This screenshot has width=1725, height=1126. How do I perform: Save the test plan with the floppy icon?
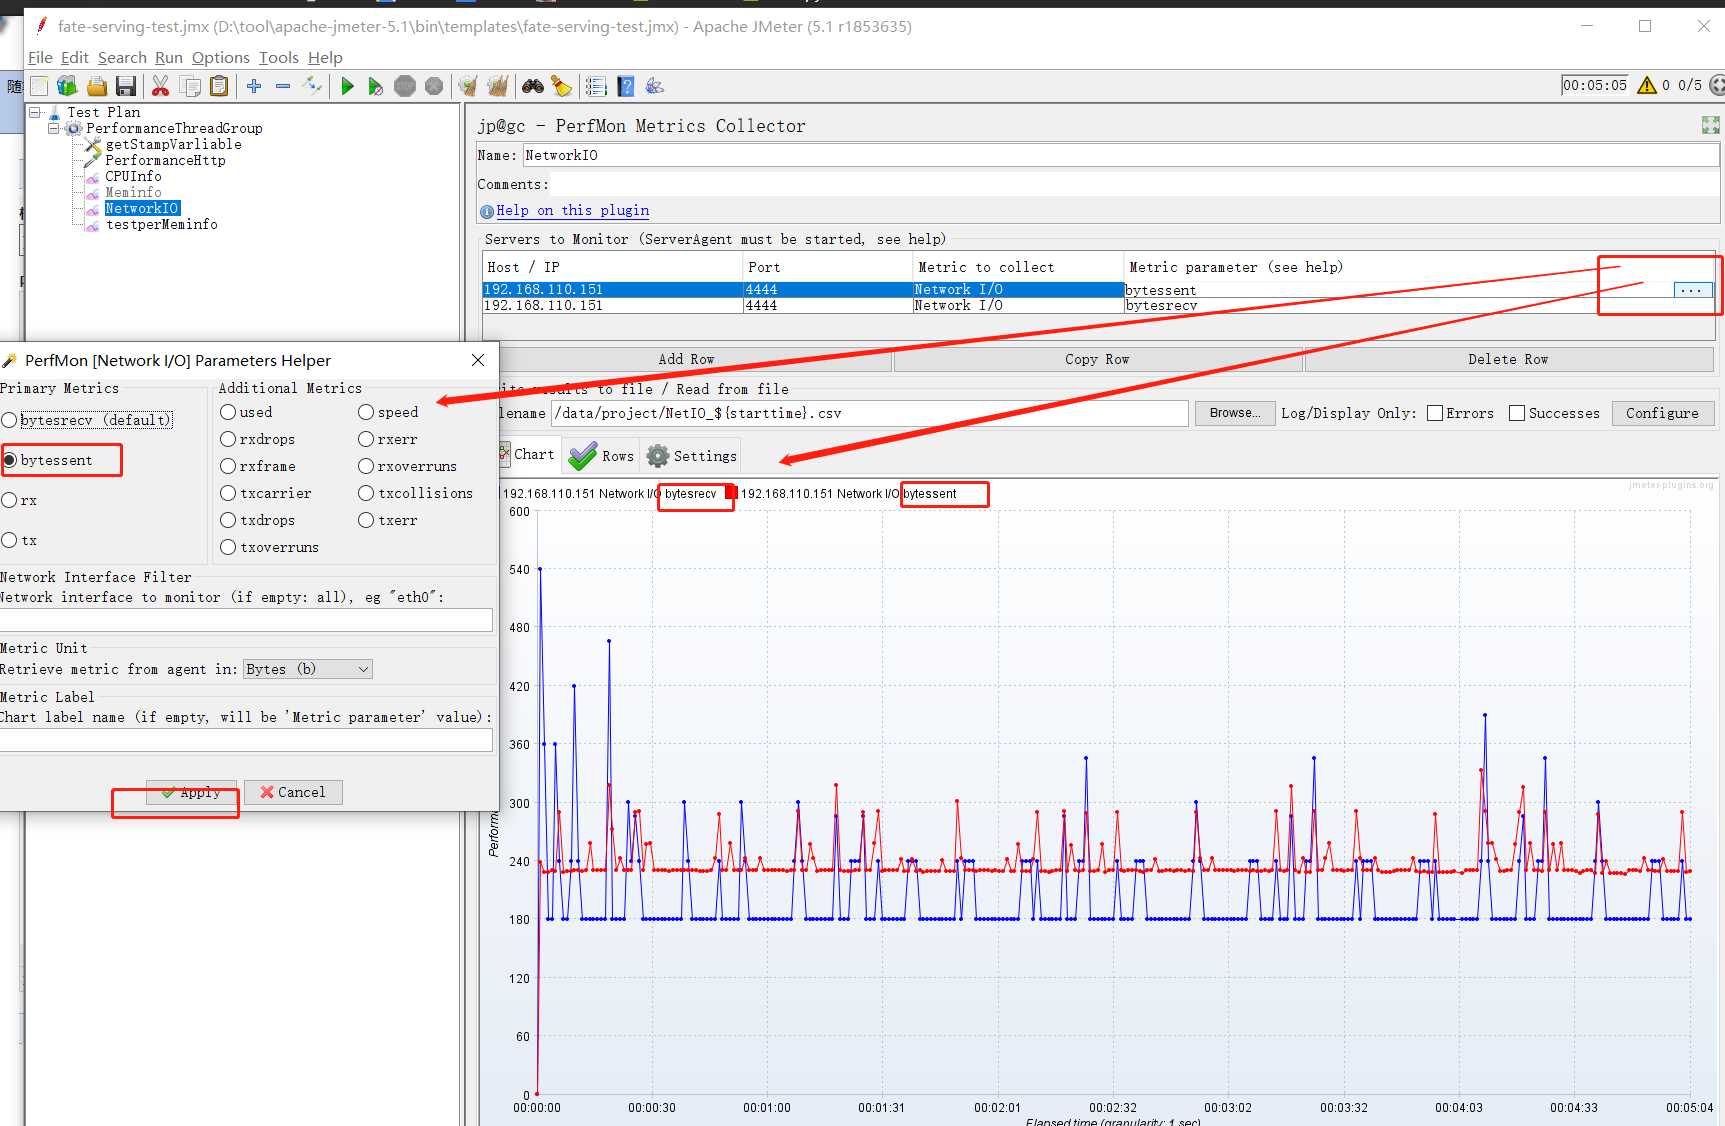(125, 86)
